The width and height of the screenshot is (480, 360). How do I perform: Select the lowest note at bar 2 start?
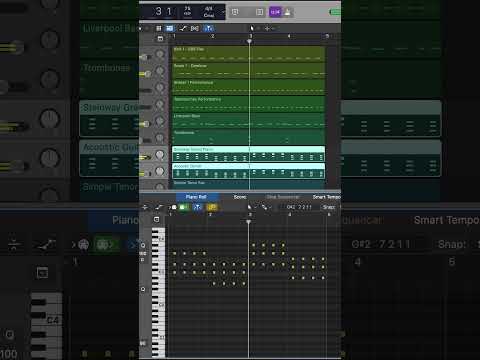(214, 284)
